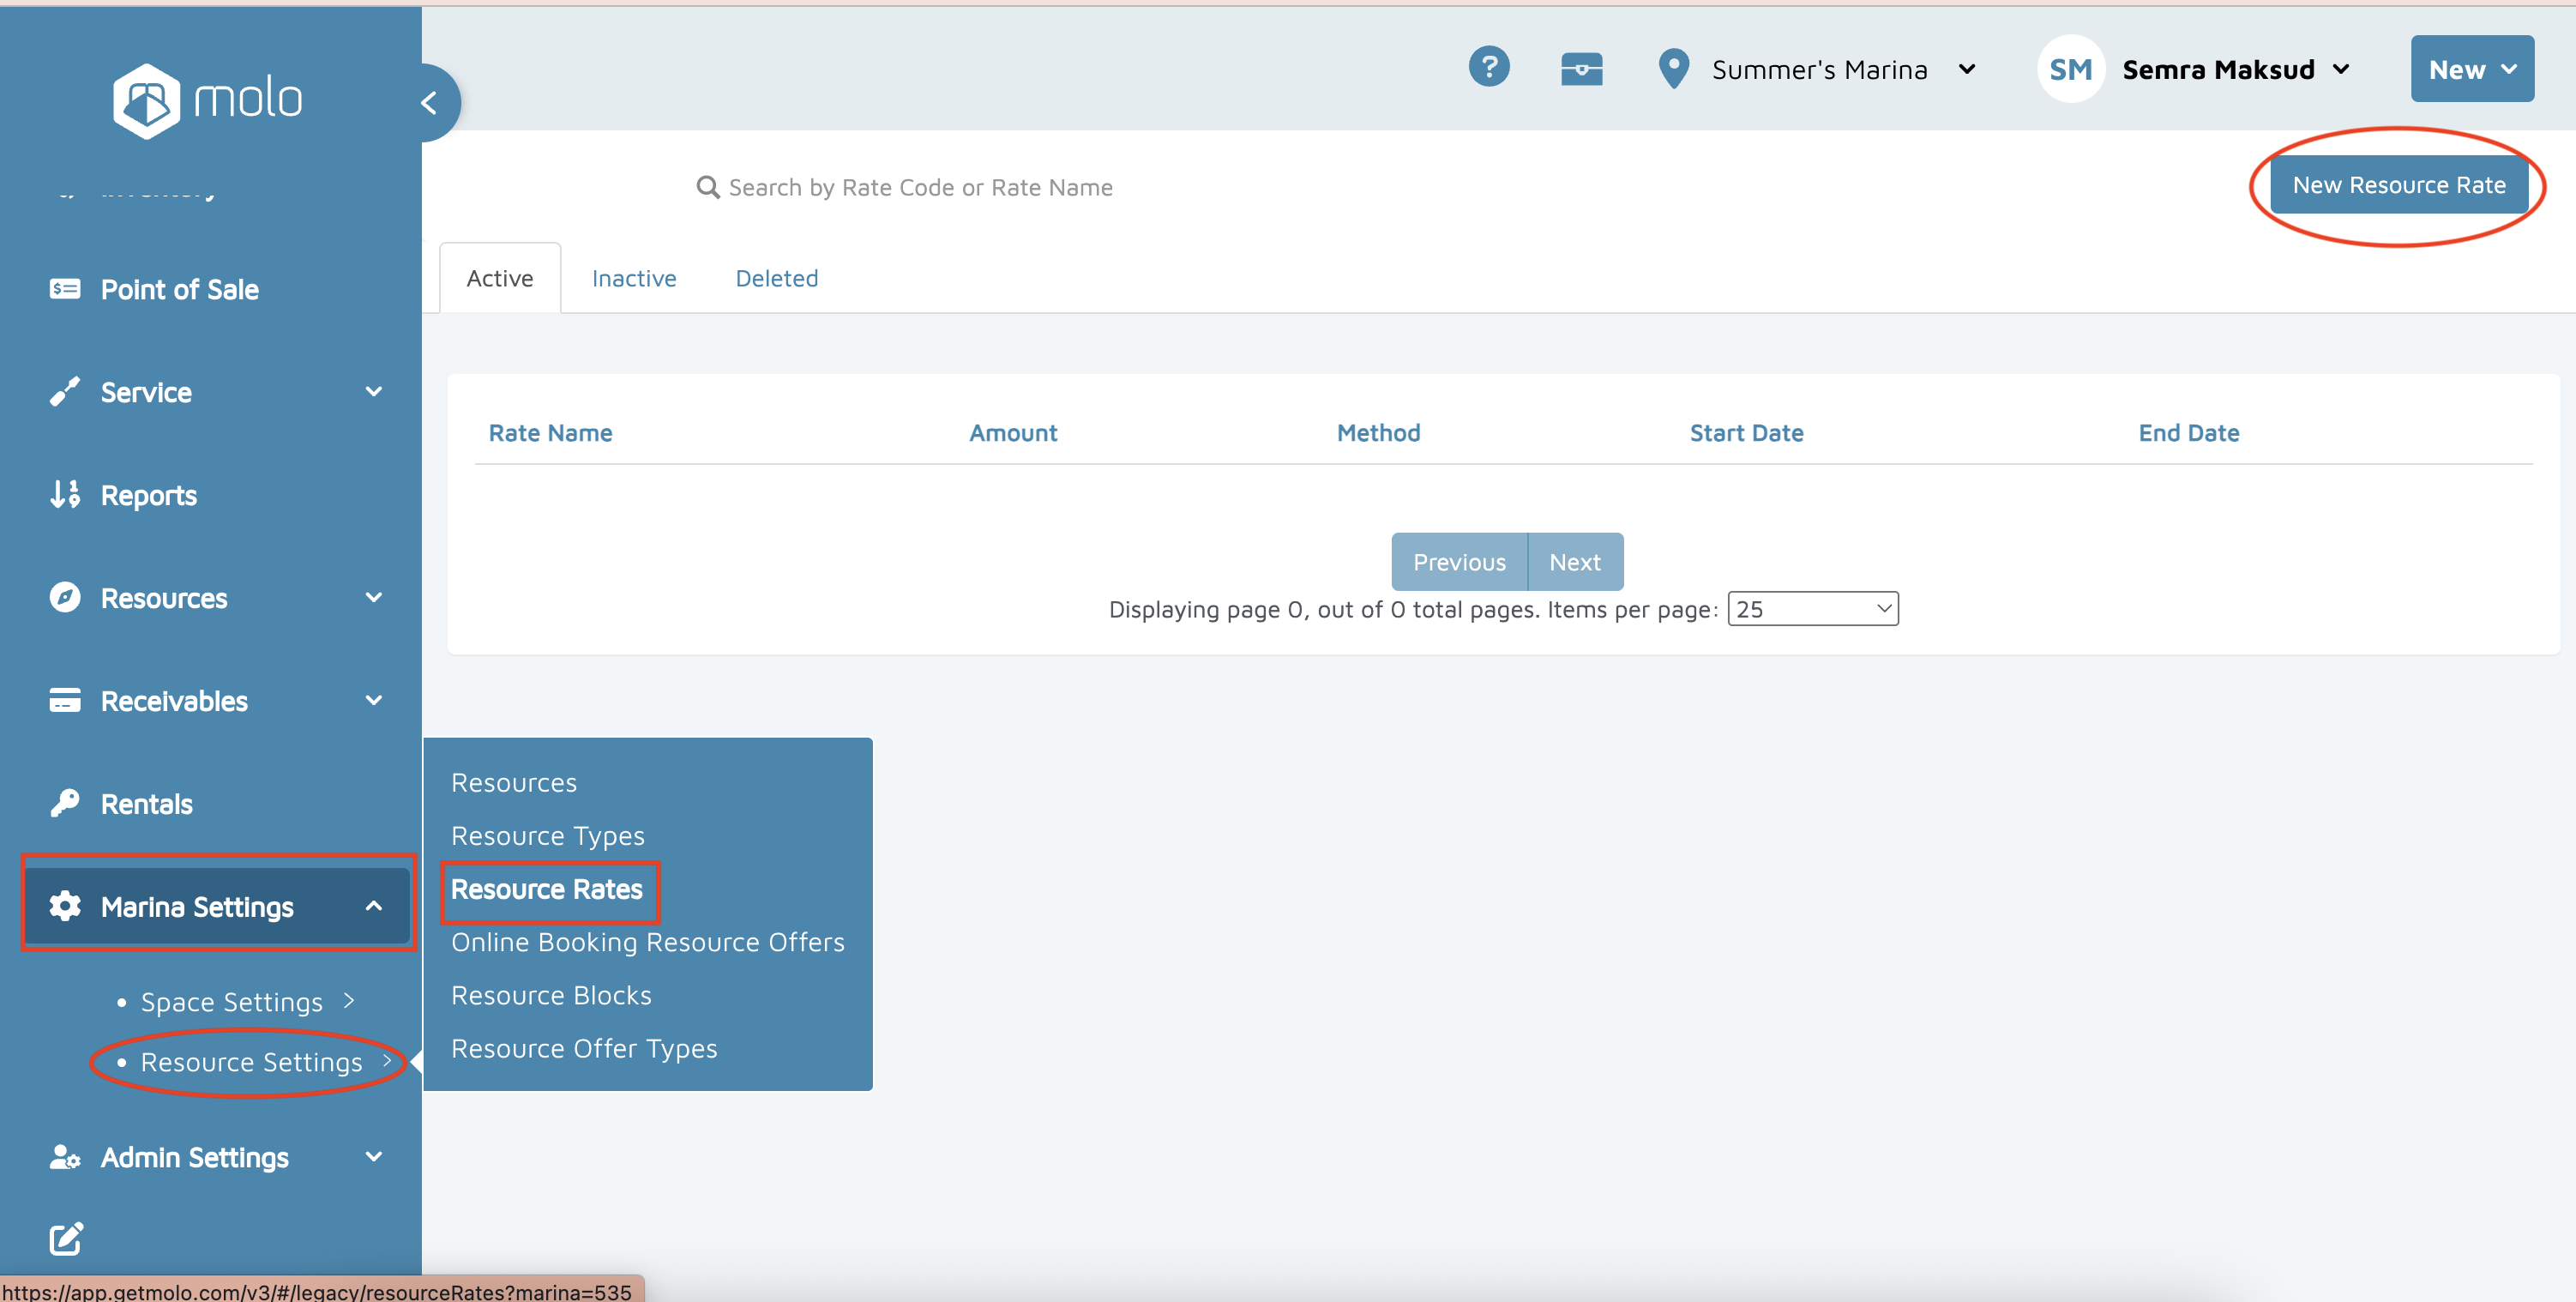Expand the Service menu chevron
The image size is (2576, 1302).
pyautogui.click(x=374, y=392)
